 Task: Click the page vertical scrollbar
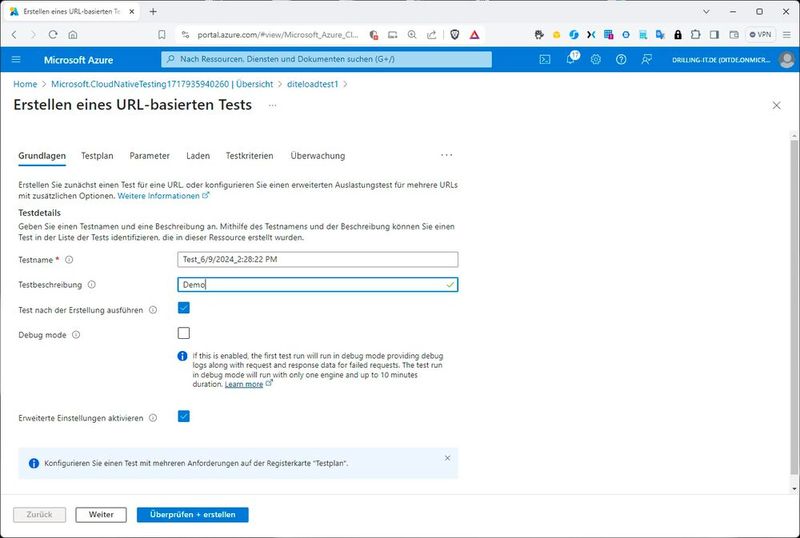point(794,306)
